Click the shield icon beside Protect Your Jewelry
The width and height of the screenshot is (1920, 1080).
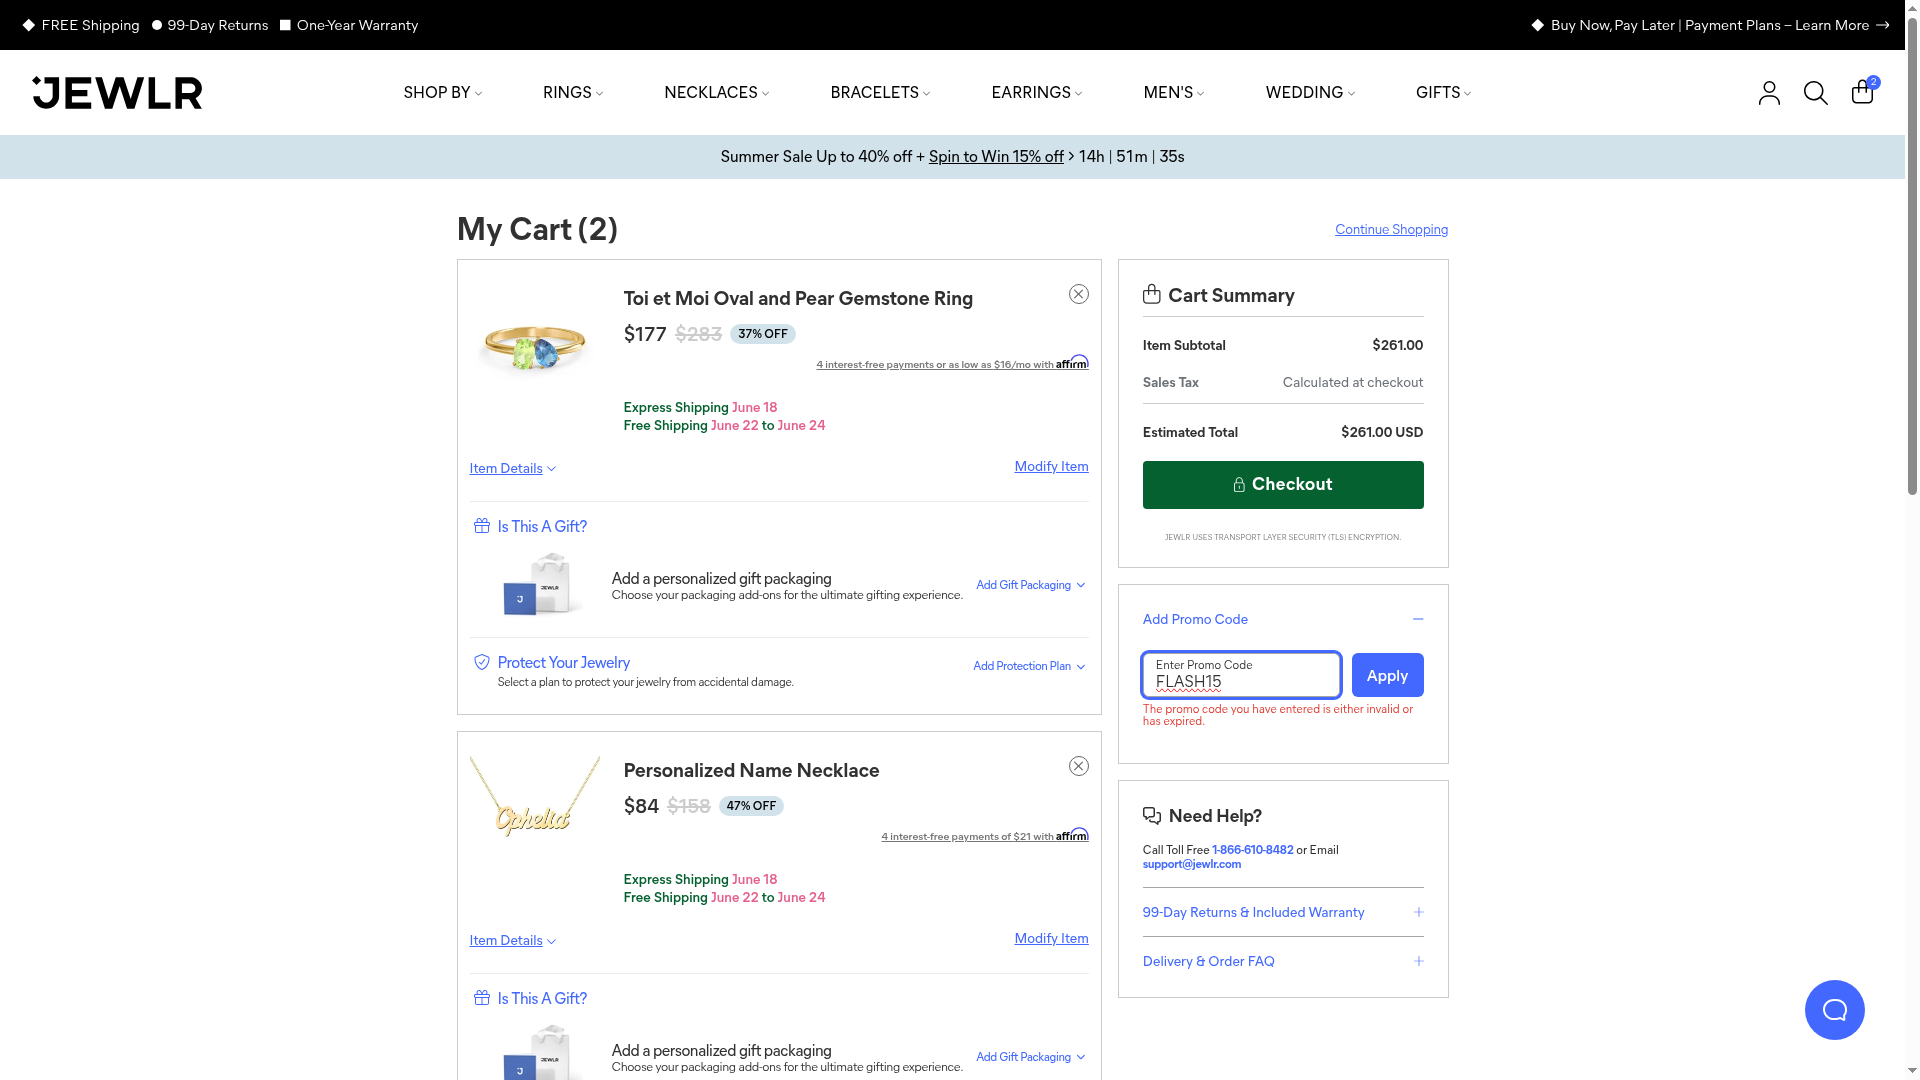click(482, 662)
